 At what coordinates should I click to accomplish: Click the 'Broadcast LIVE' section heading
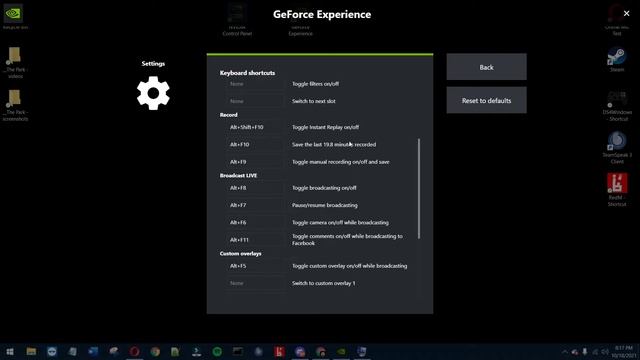coord(238,176)
